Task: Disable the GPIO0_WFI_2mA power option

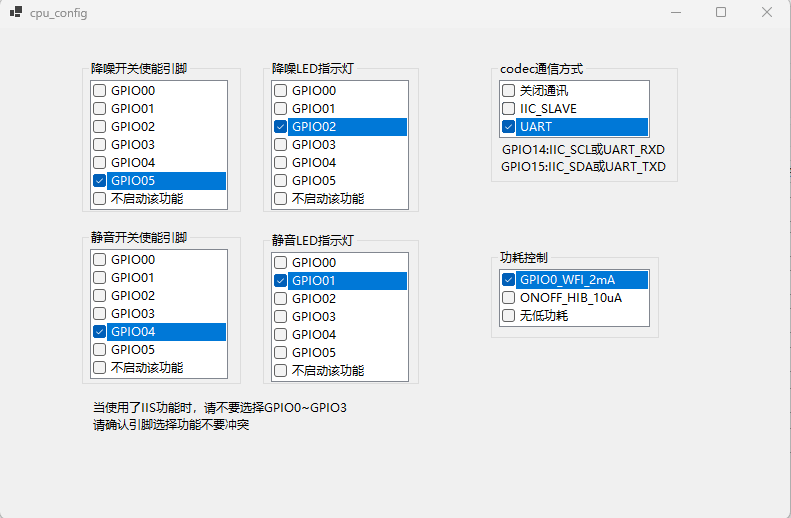Action: click(x=509, y=280)
